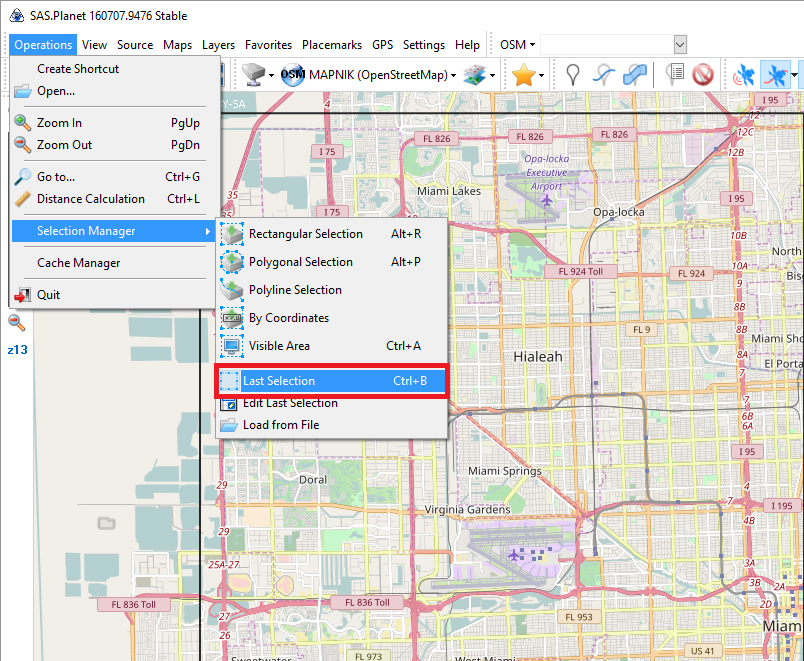
Task: Choose Visible Area selection option
Action: [x=331, y=346]
